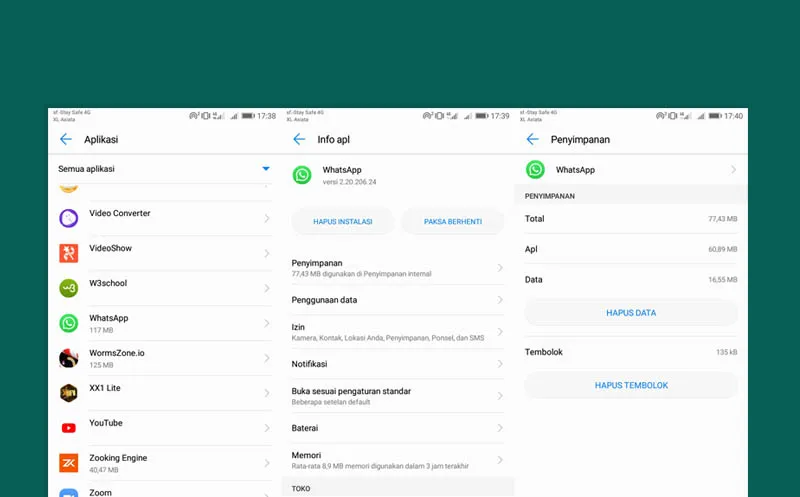Select WhatsApp 117 MB in app list

[x=160, y=323]
